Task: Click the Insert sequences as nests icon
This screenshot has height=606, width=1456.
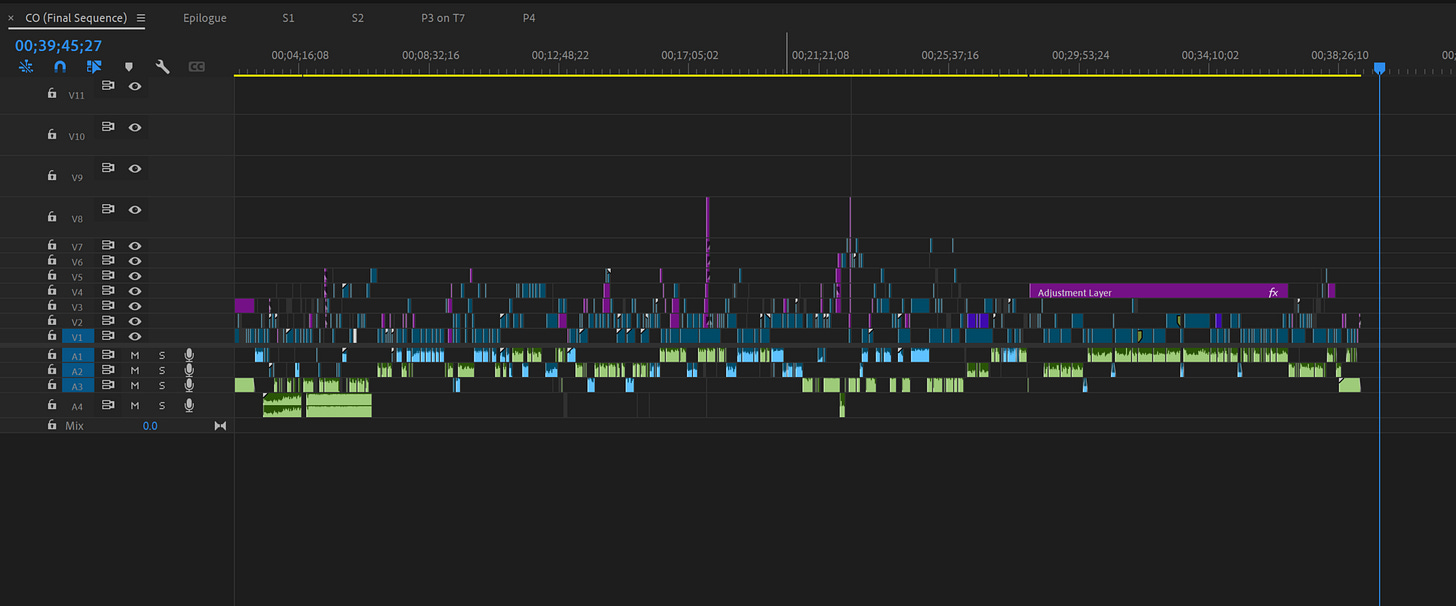Action: coord(26,67)
